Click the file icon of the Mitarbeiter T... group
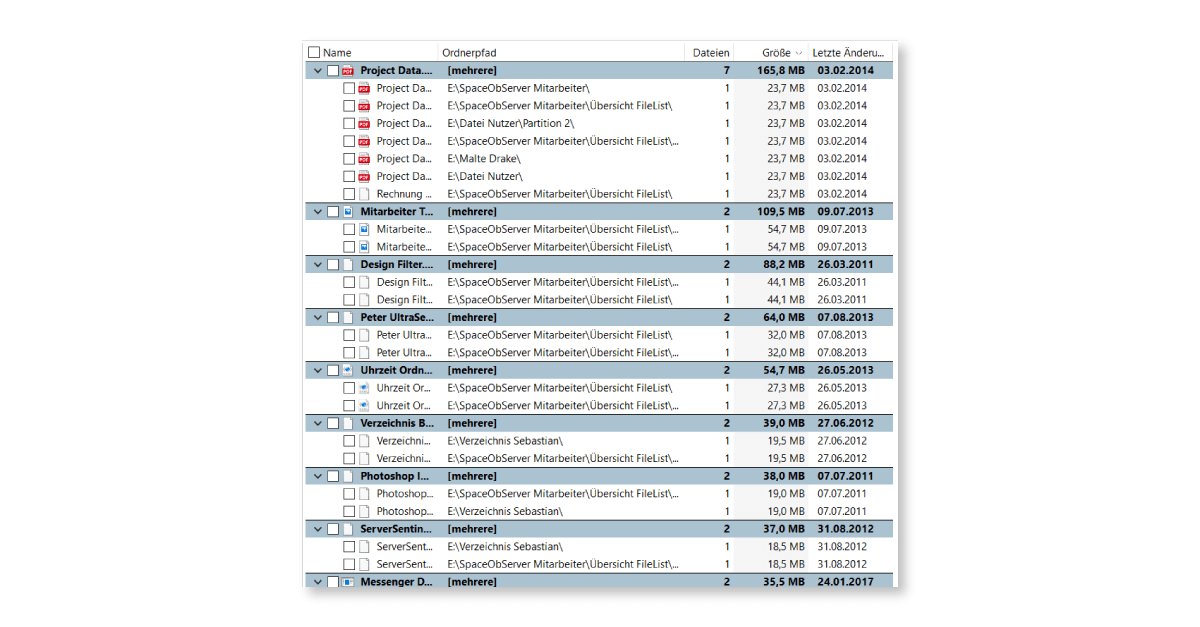Viewport: 1200px width, 627px height. pyautogui.click(x=348, y=212)
